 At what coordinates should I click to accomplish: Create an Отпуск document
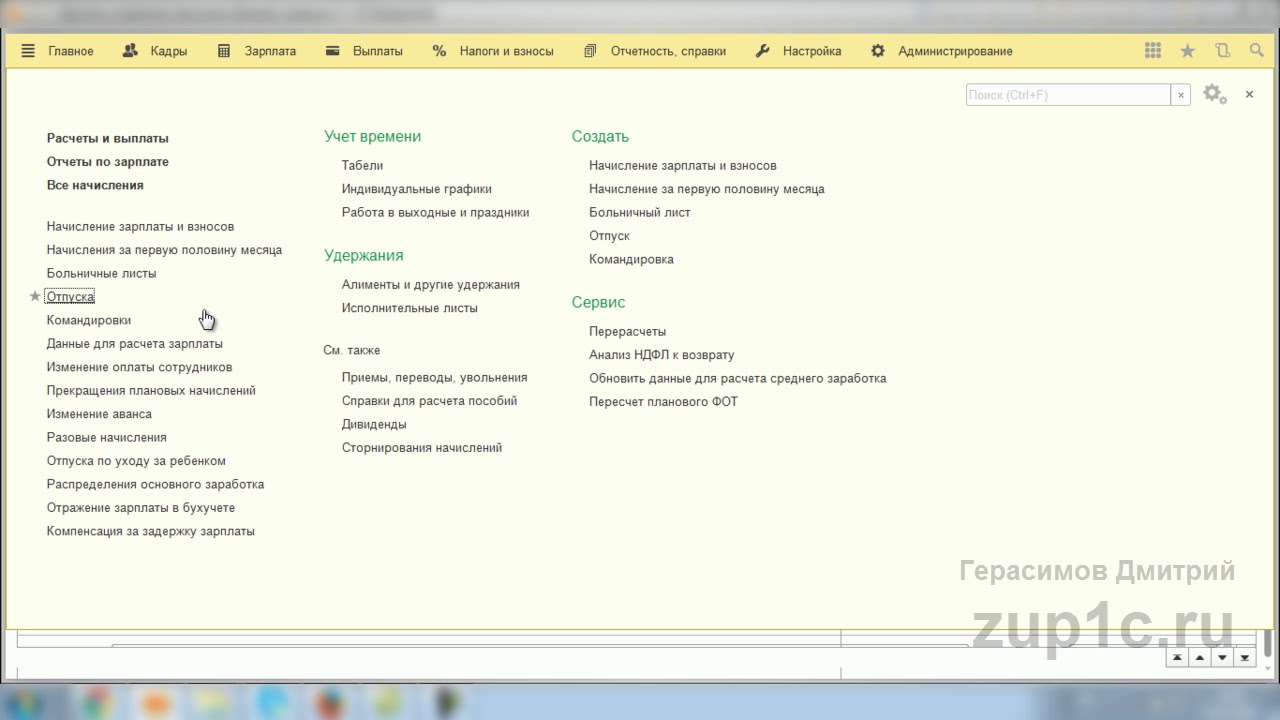point(610,236)
